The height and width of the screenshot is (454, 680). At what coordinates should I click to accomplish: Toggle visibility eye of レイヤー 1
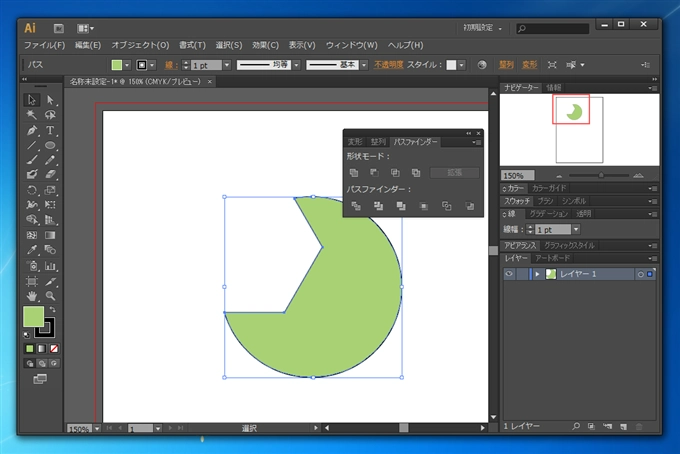(509, 274)
